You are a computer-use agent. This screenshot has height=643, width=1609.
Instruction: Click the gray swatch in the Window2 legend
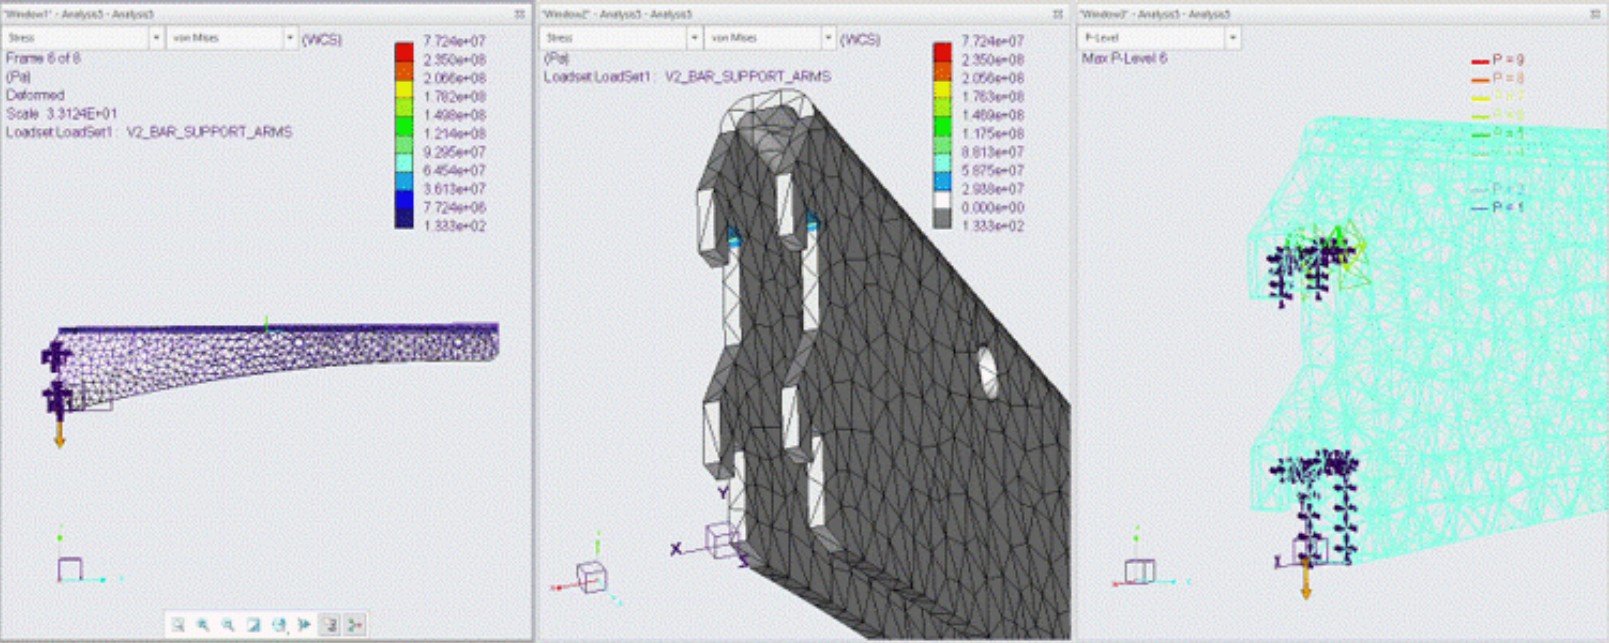click(942, 219)
